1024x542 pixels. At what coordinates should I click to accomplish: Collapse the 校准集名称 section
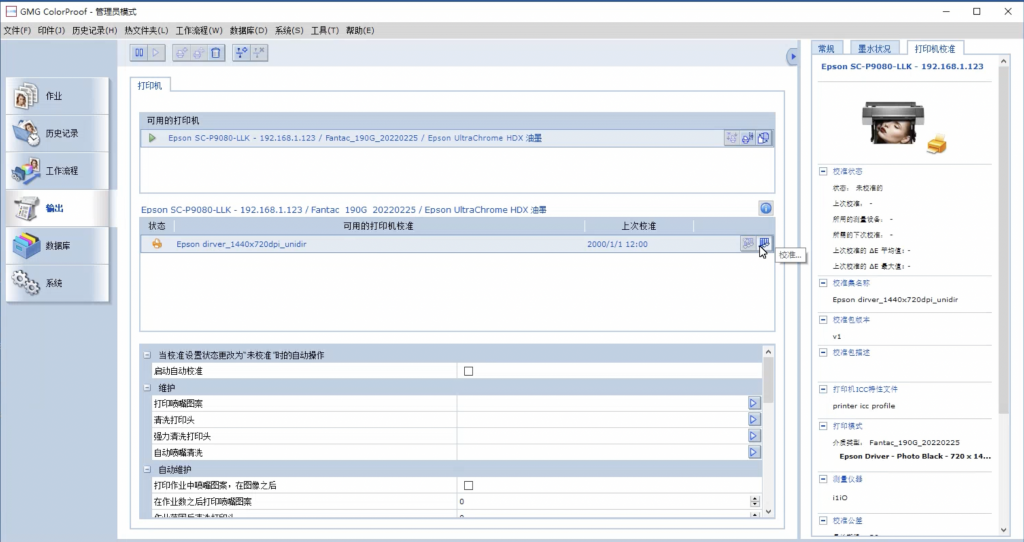coord(823,283)
